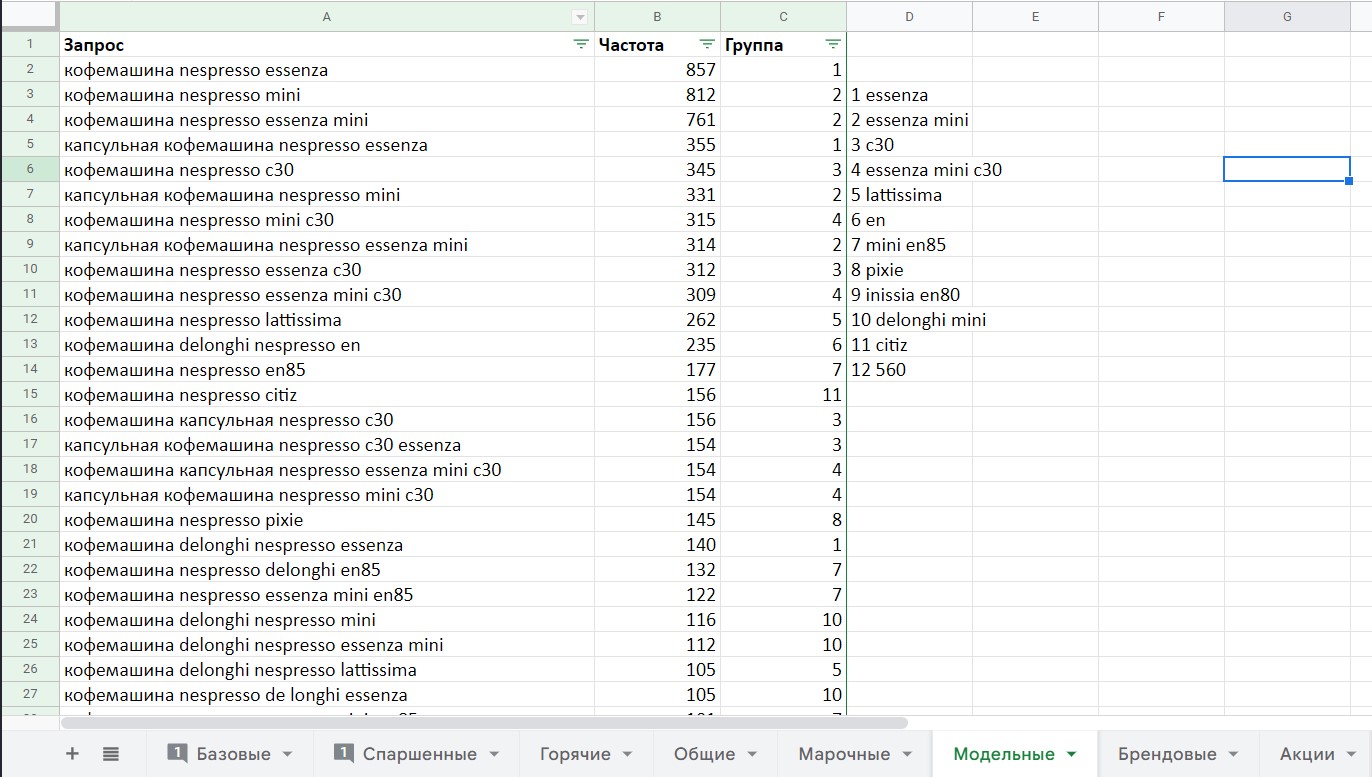Image resolution: width=1372 pixels, height=777 pixels.
Task: Select legend cell '10 delonghi mini'
Action: [x=909, y=320]
